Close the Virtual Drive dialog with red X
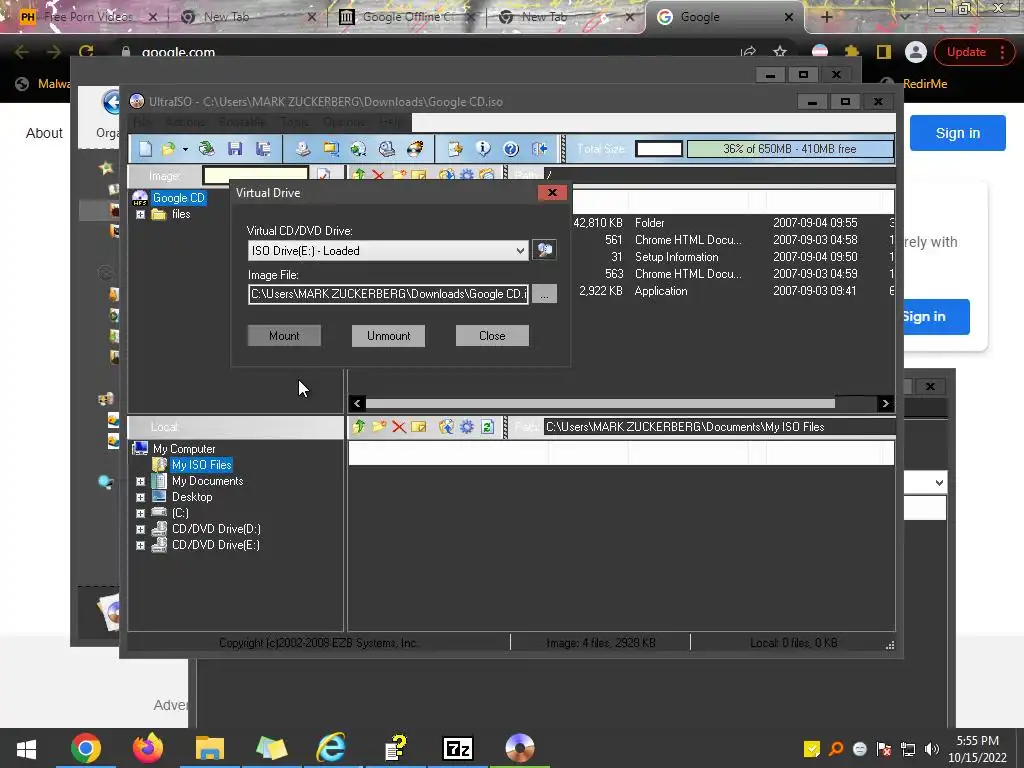The height and width of the screenshot is (768, 1024). [552, 193]
